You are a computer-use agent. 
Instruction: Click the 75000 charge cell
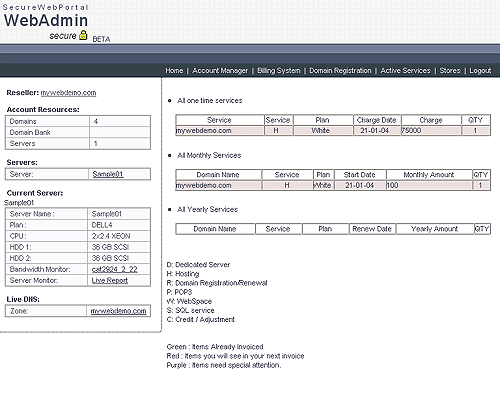coord(431,131)
